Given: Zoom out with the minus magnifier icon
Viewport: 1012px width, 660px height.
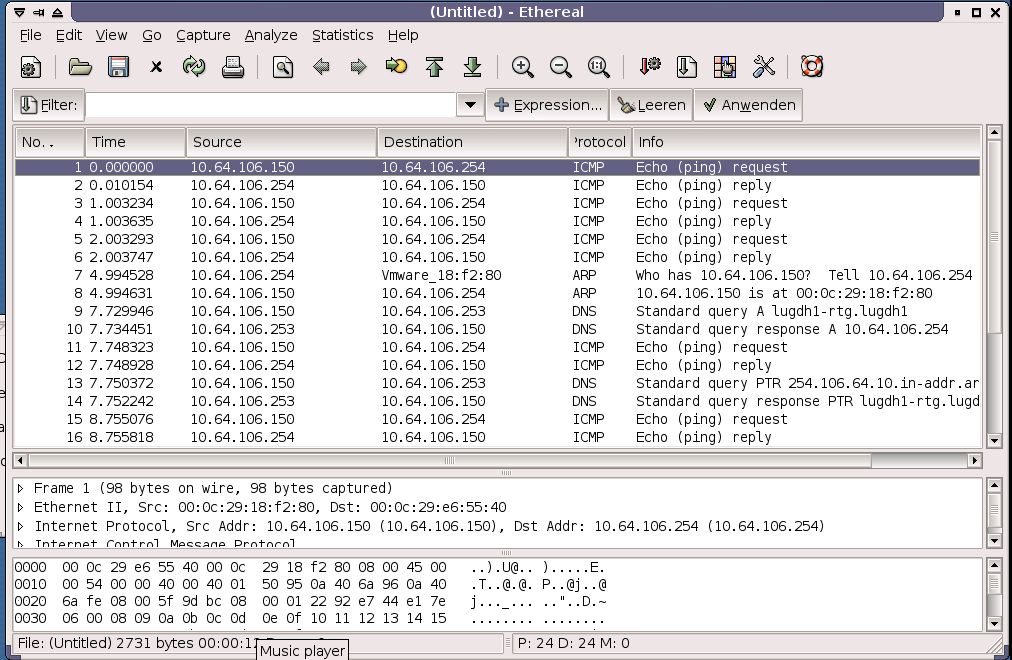Looking at the screenshot, I should click(560, 66).
